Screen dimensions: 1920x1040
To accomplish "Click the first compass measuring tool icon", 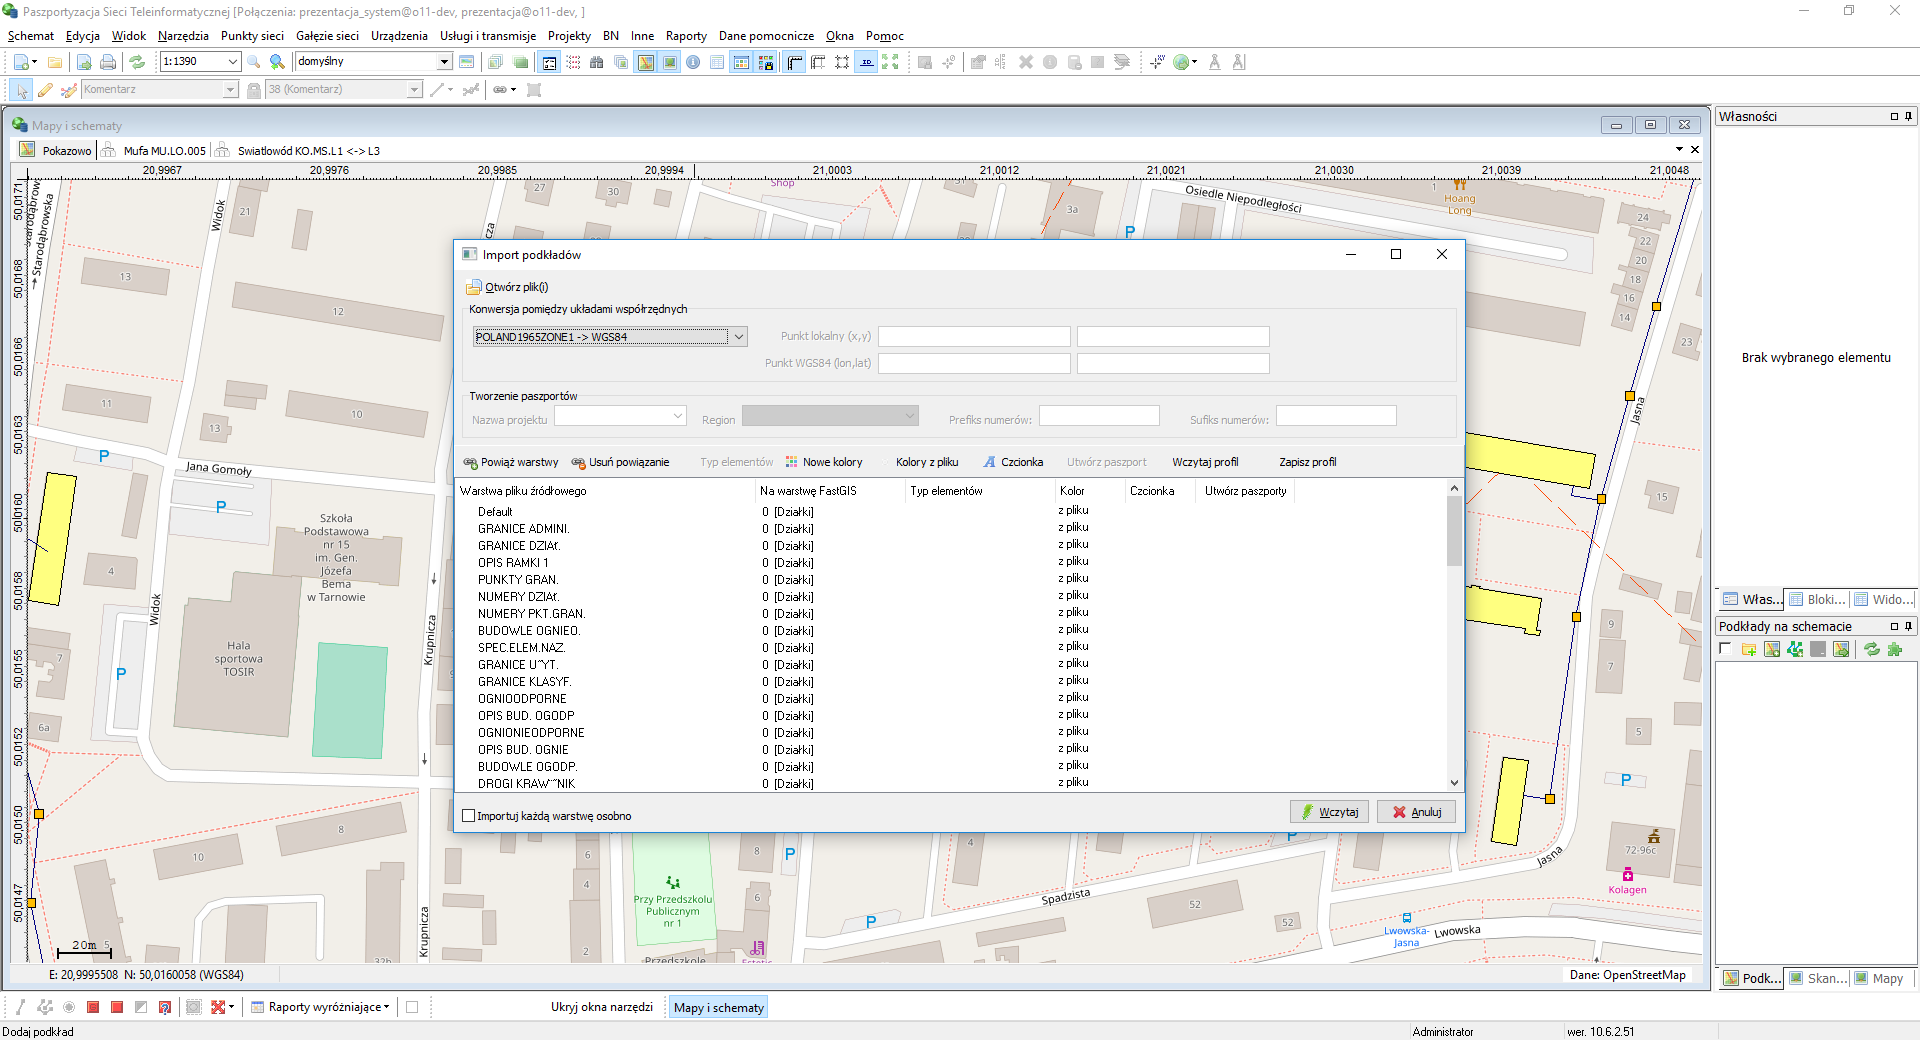I will tap(1215, 62).
